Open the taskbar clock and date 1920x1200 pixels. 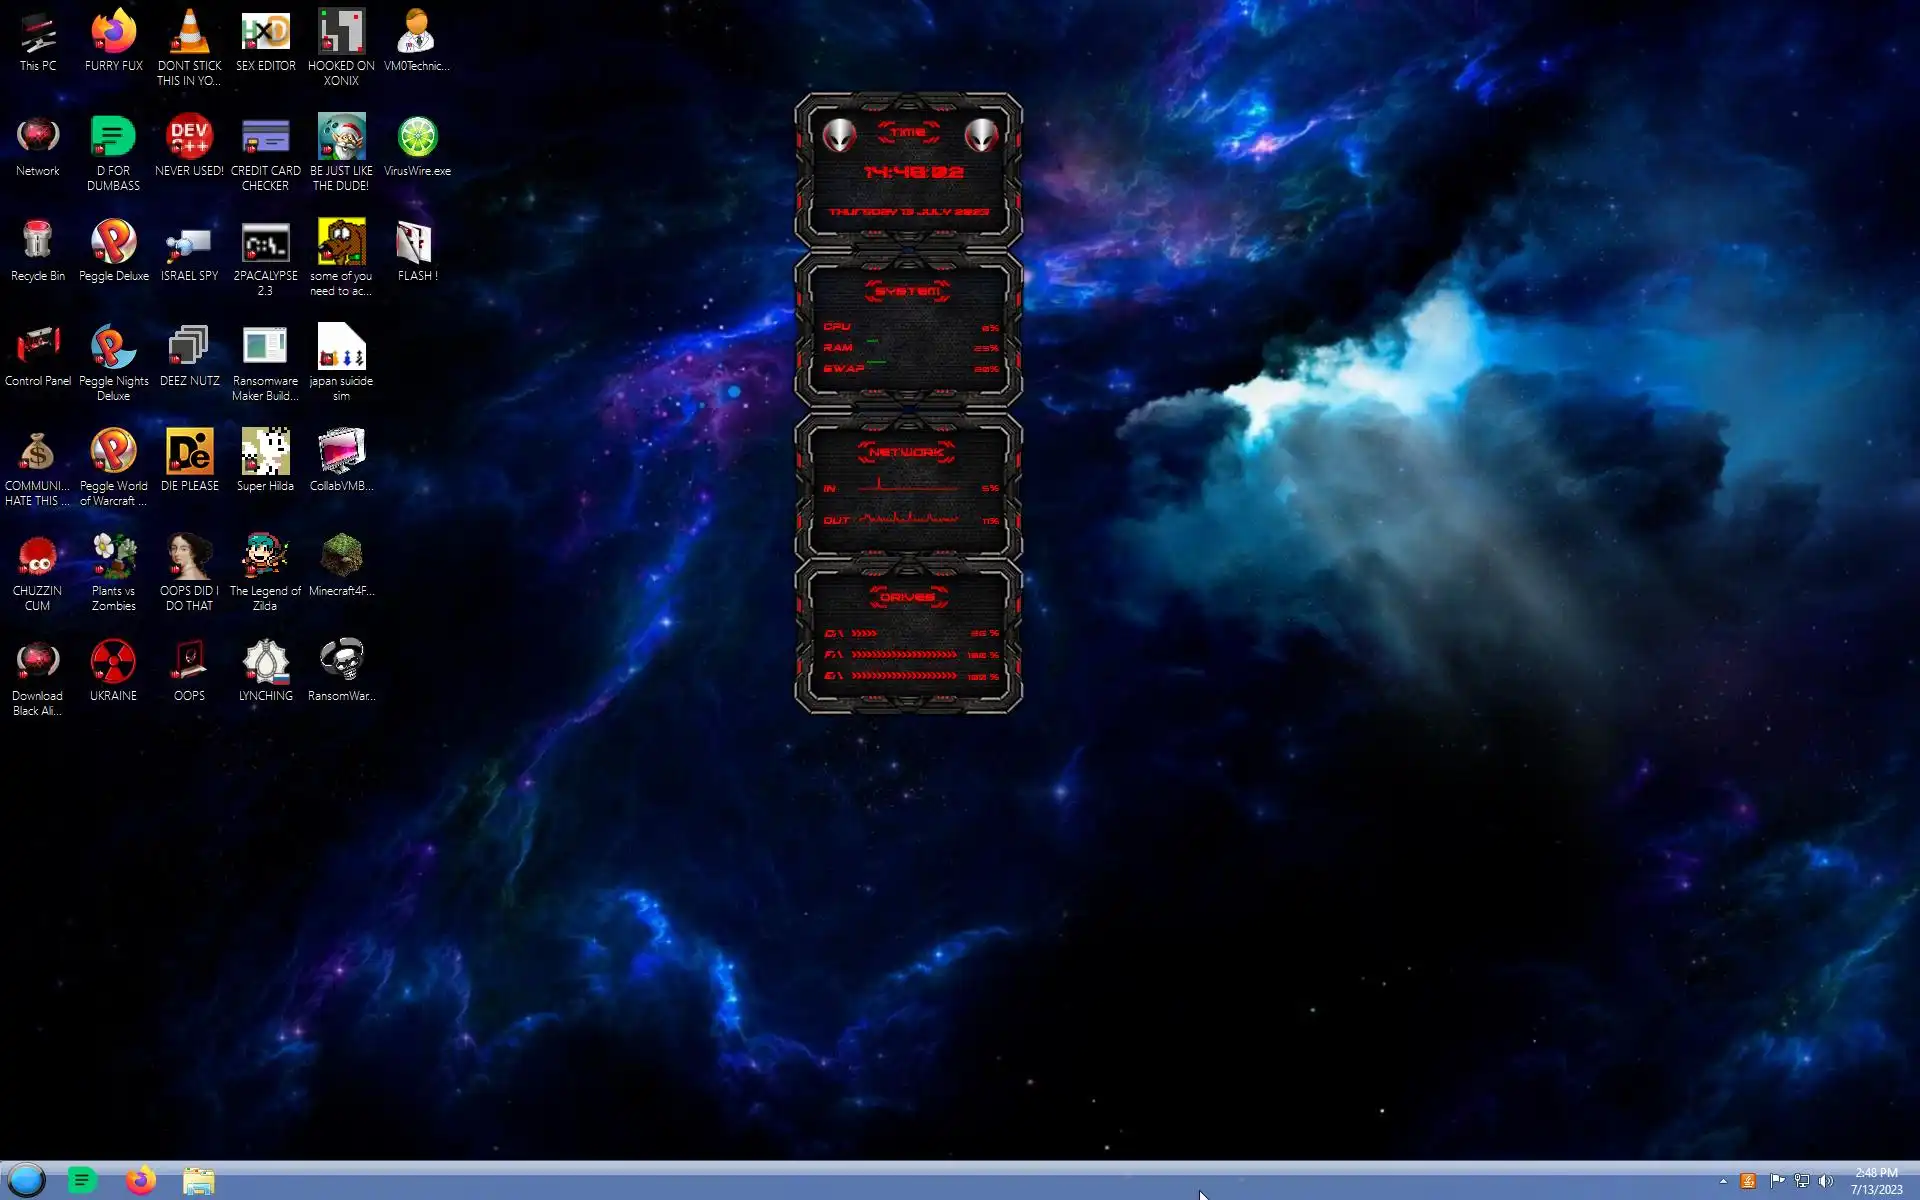point(1876,1181)
